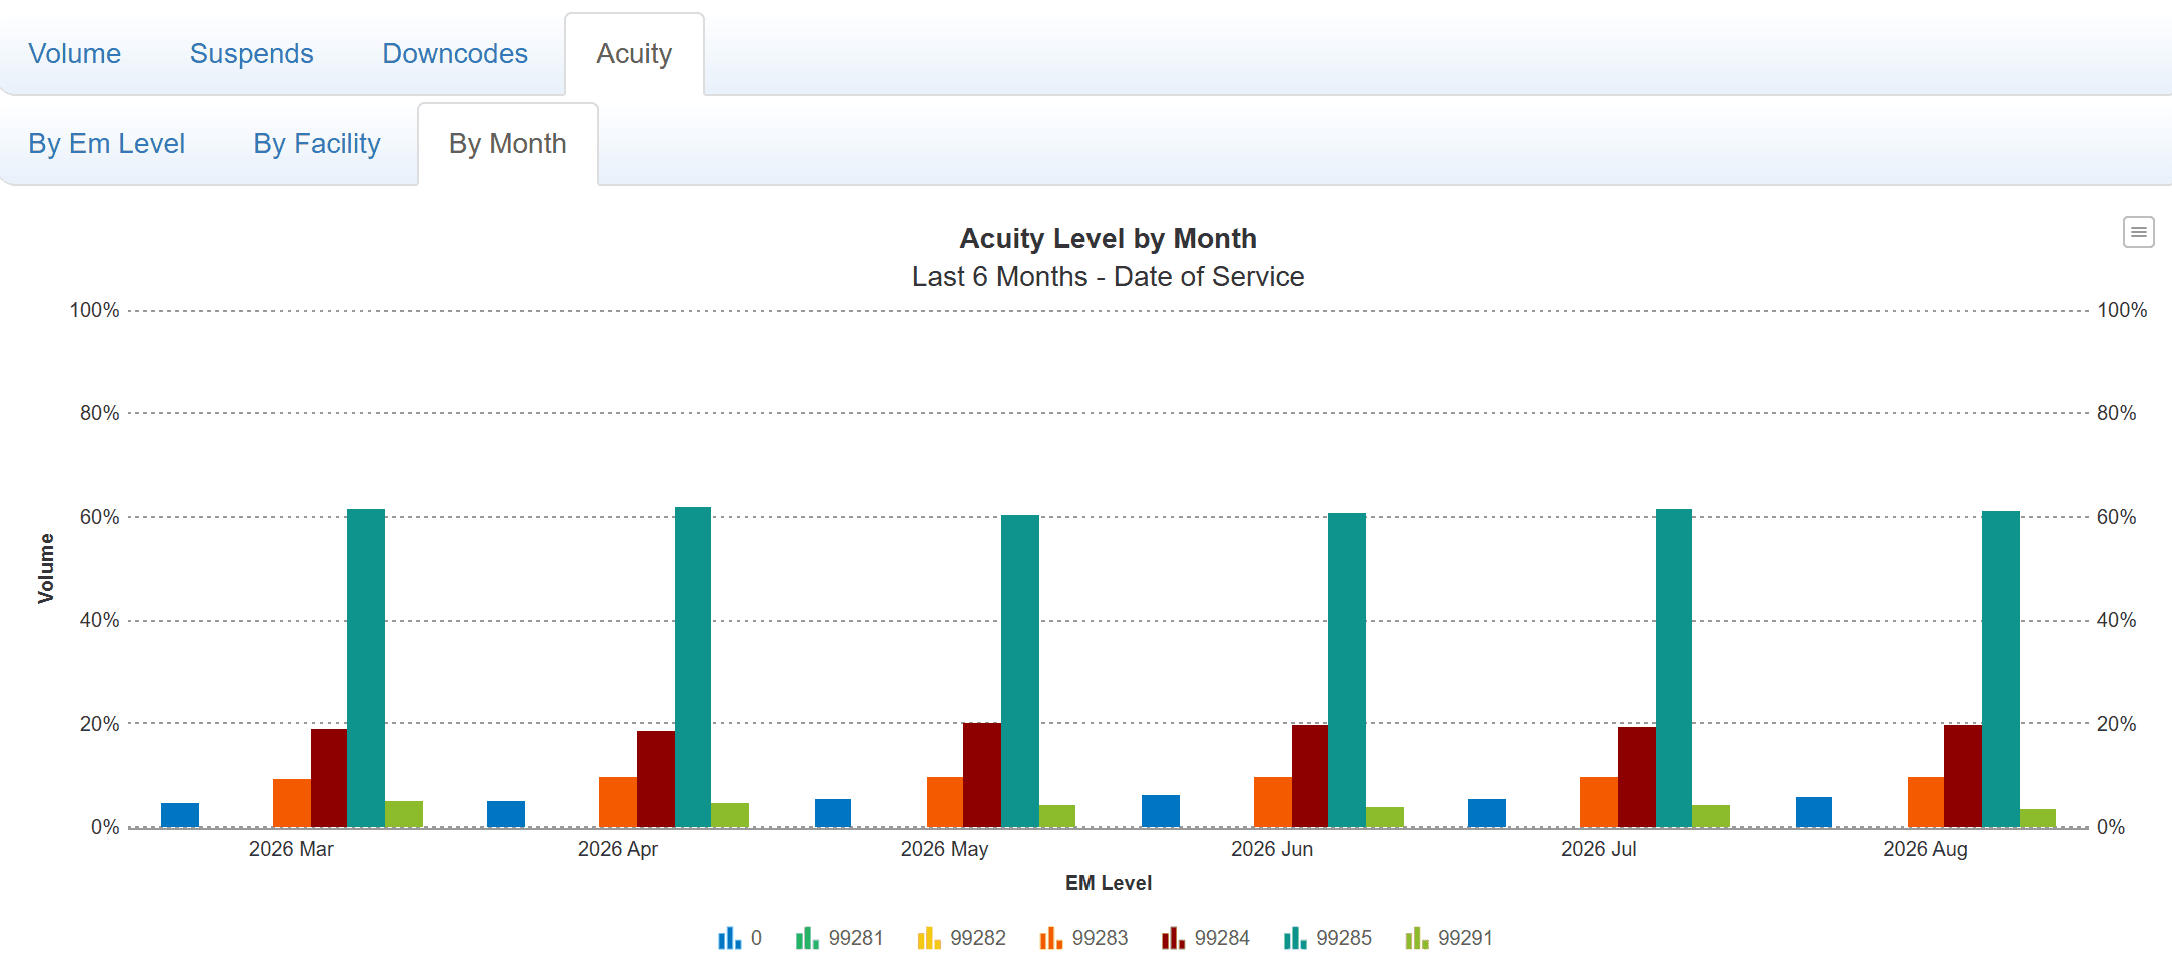Switch to the Volume tab
The image size is (2172, 974).
[x=75, y=54]
